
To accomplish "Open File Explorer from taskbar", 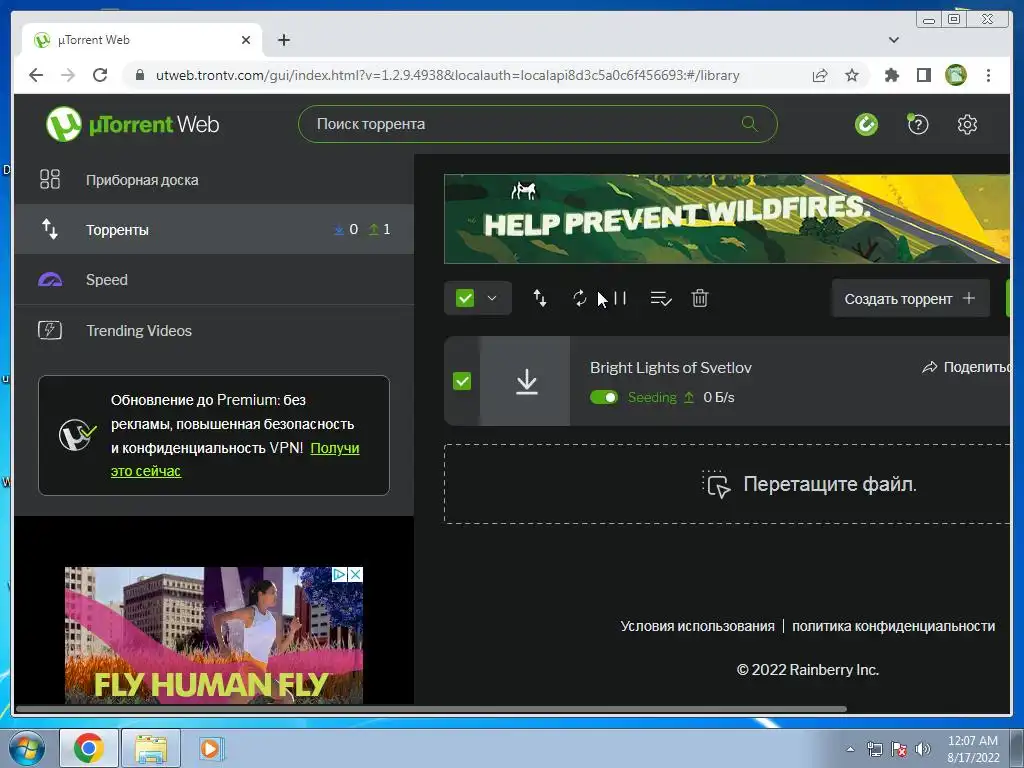I will 150,748.
